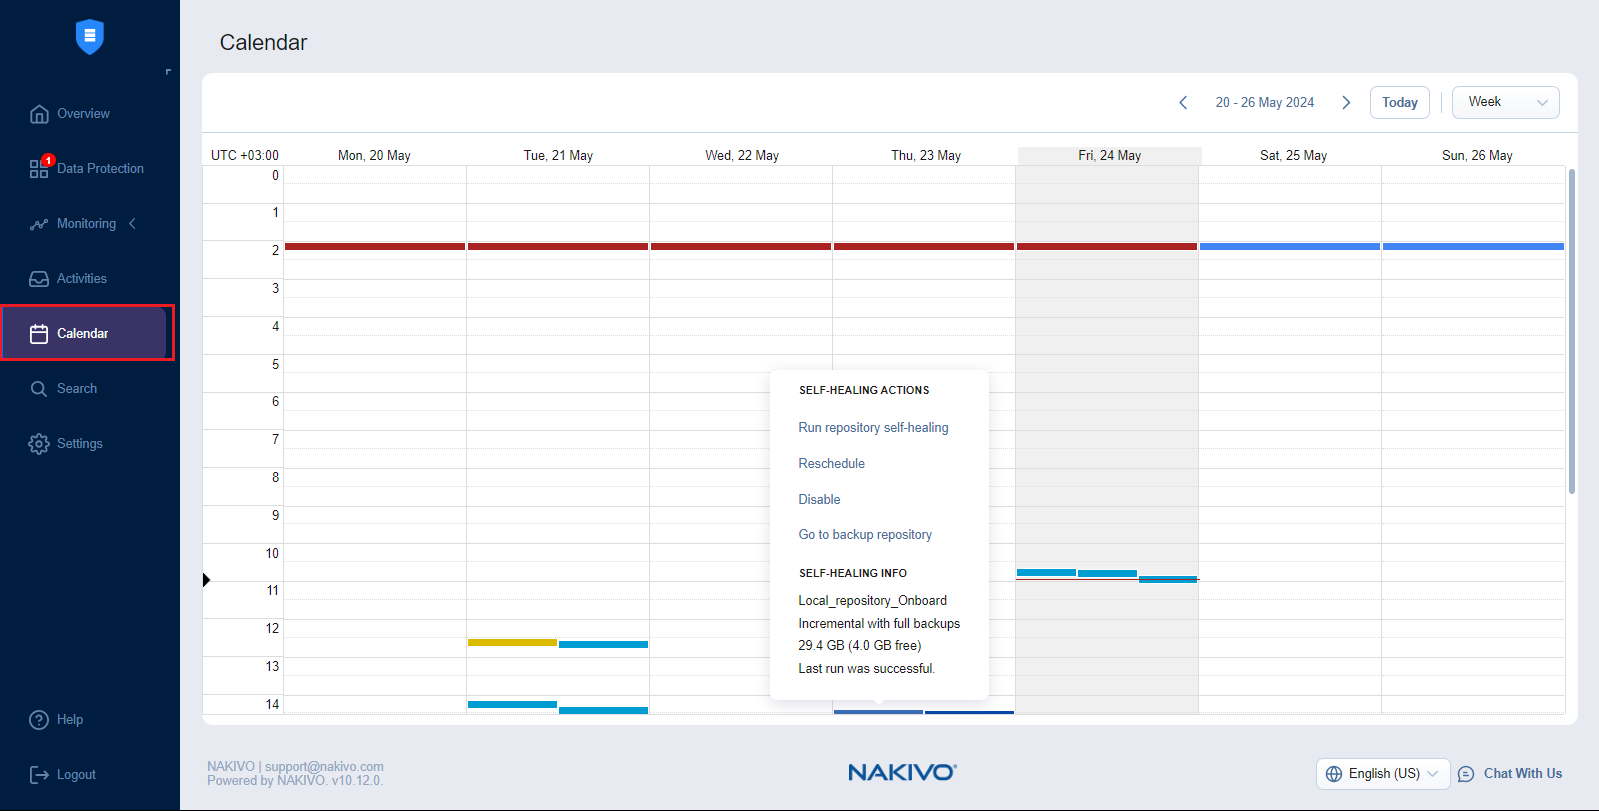Click the yellow event bar on Tuesday

point(512,642)
